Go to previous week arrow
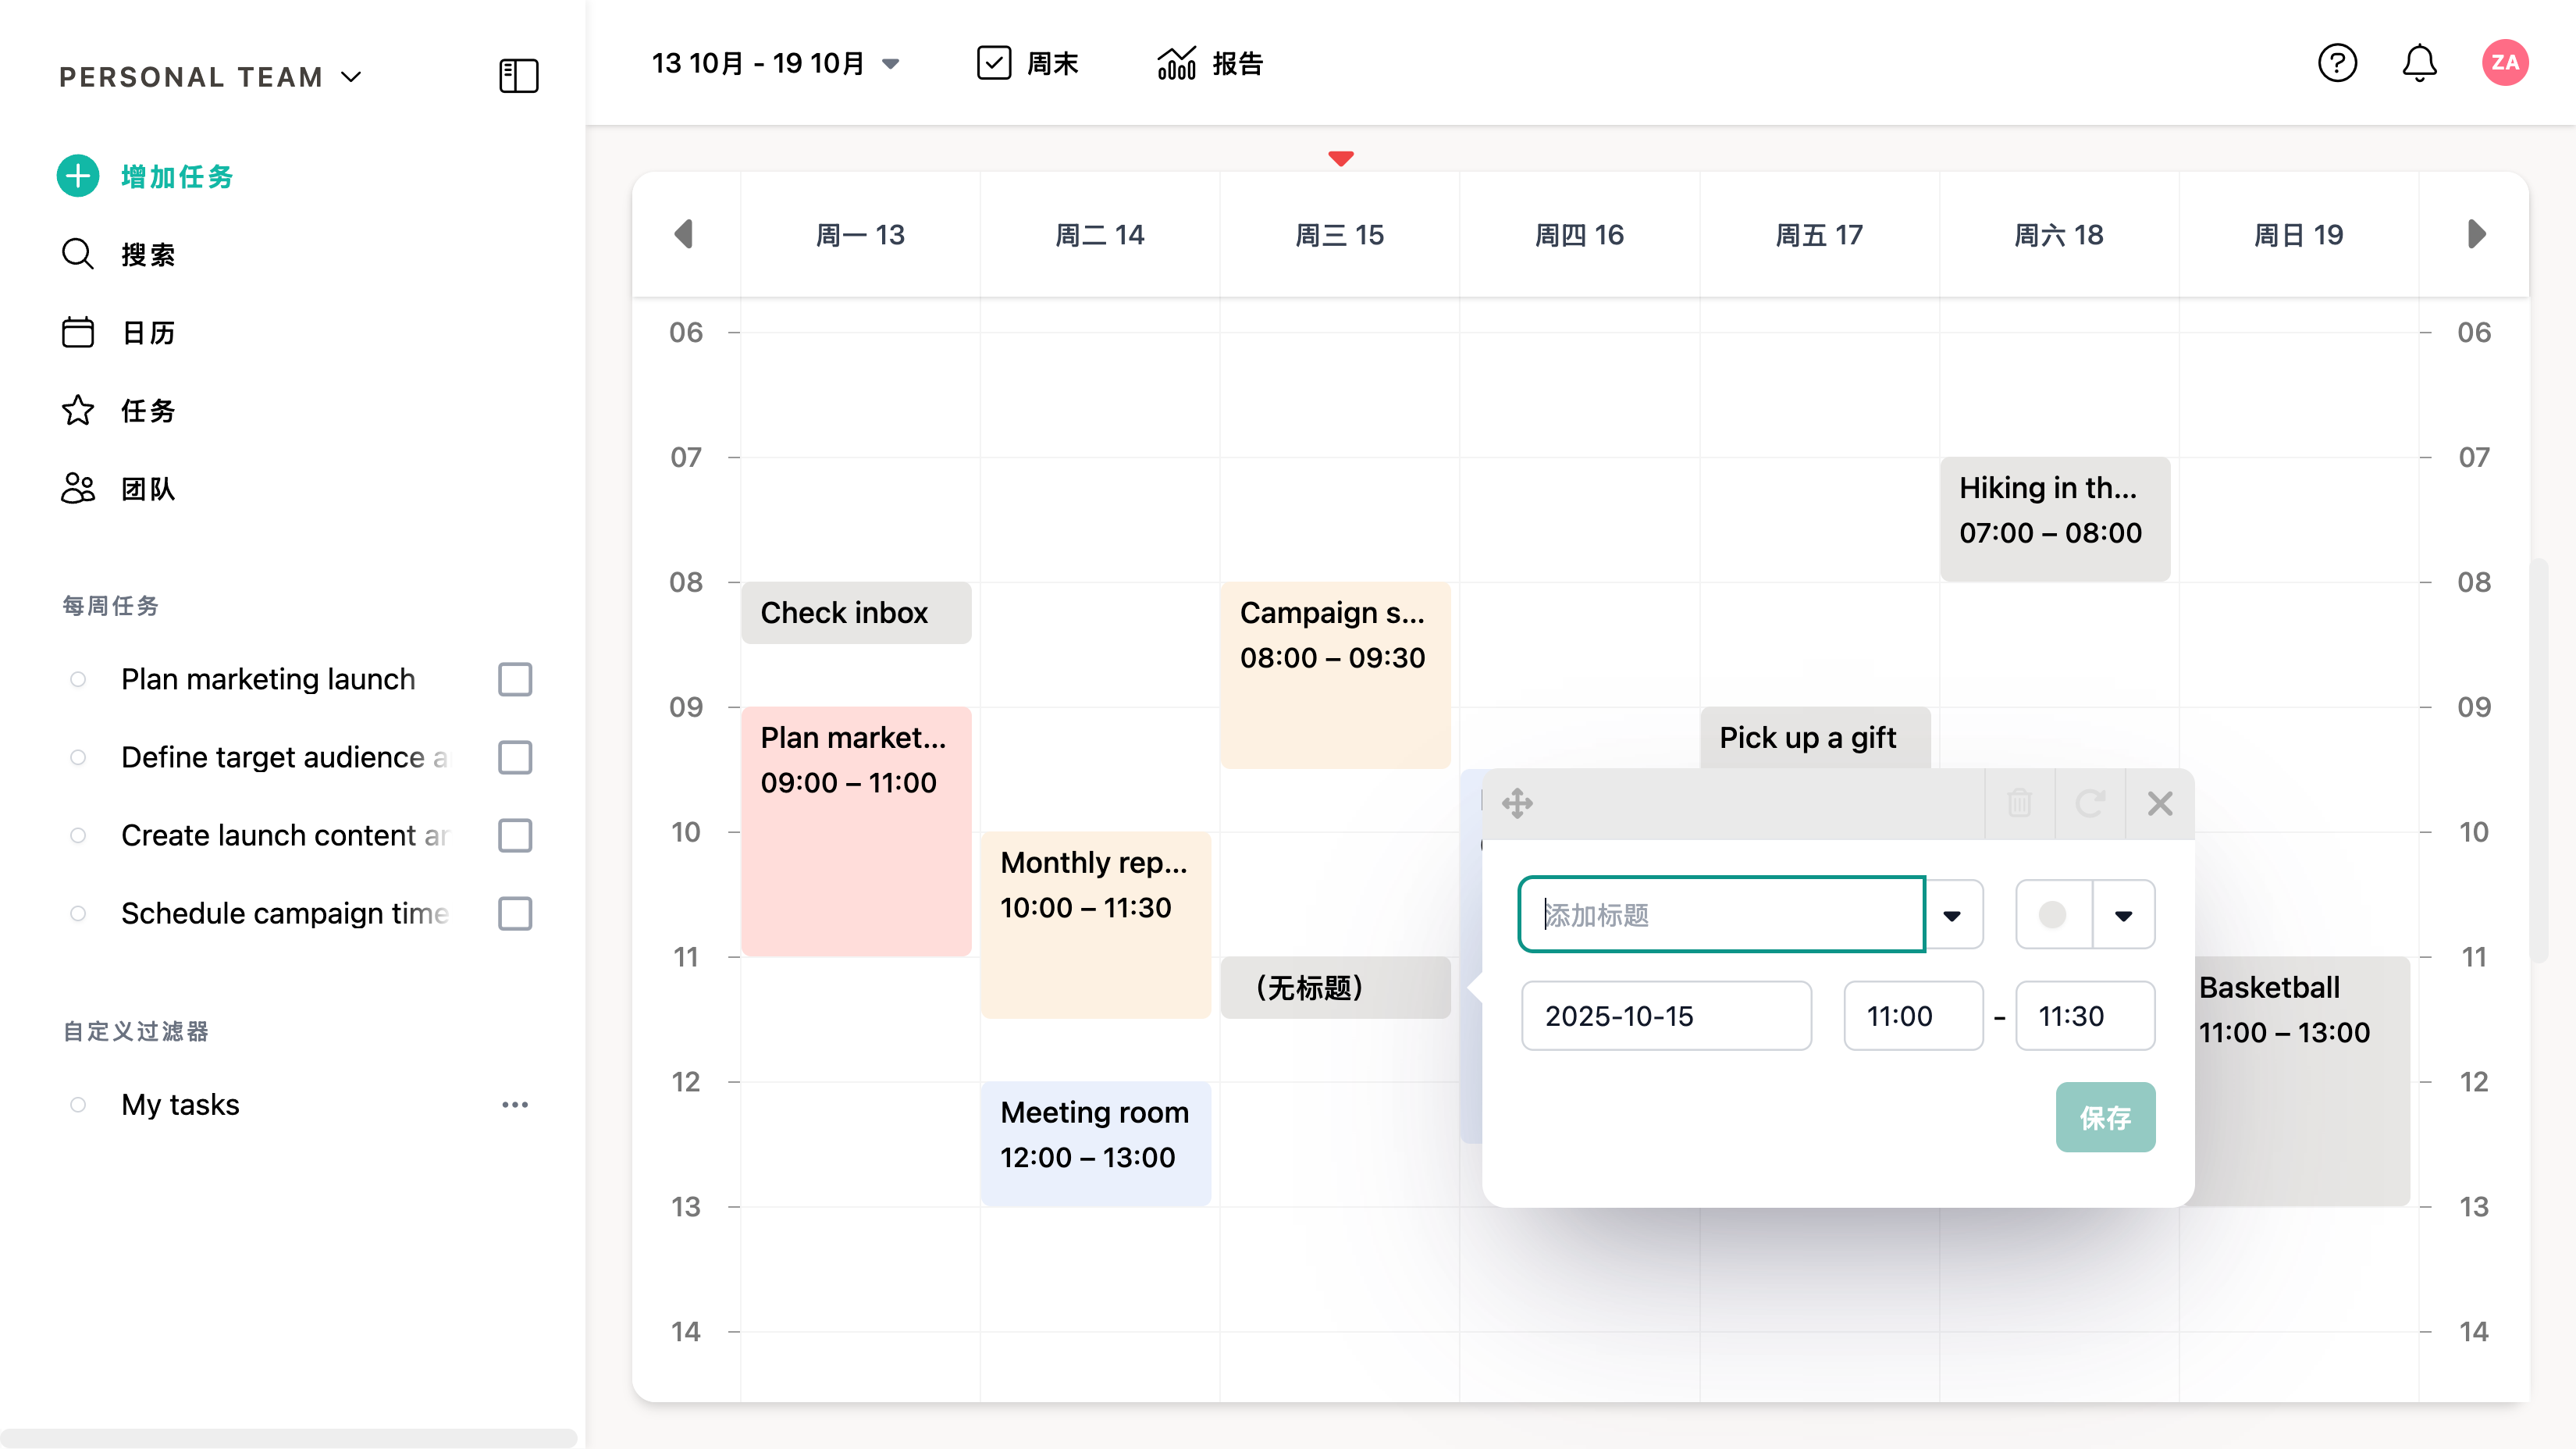The width and height of the screenshot is (2576, 1449). 684,234
